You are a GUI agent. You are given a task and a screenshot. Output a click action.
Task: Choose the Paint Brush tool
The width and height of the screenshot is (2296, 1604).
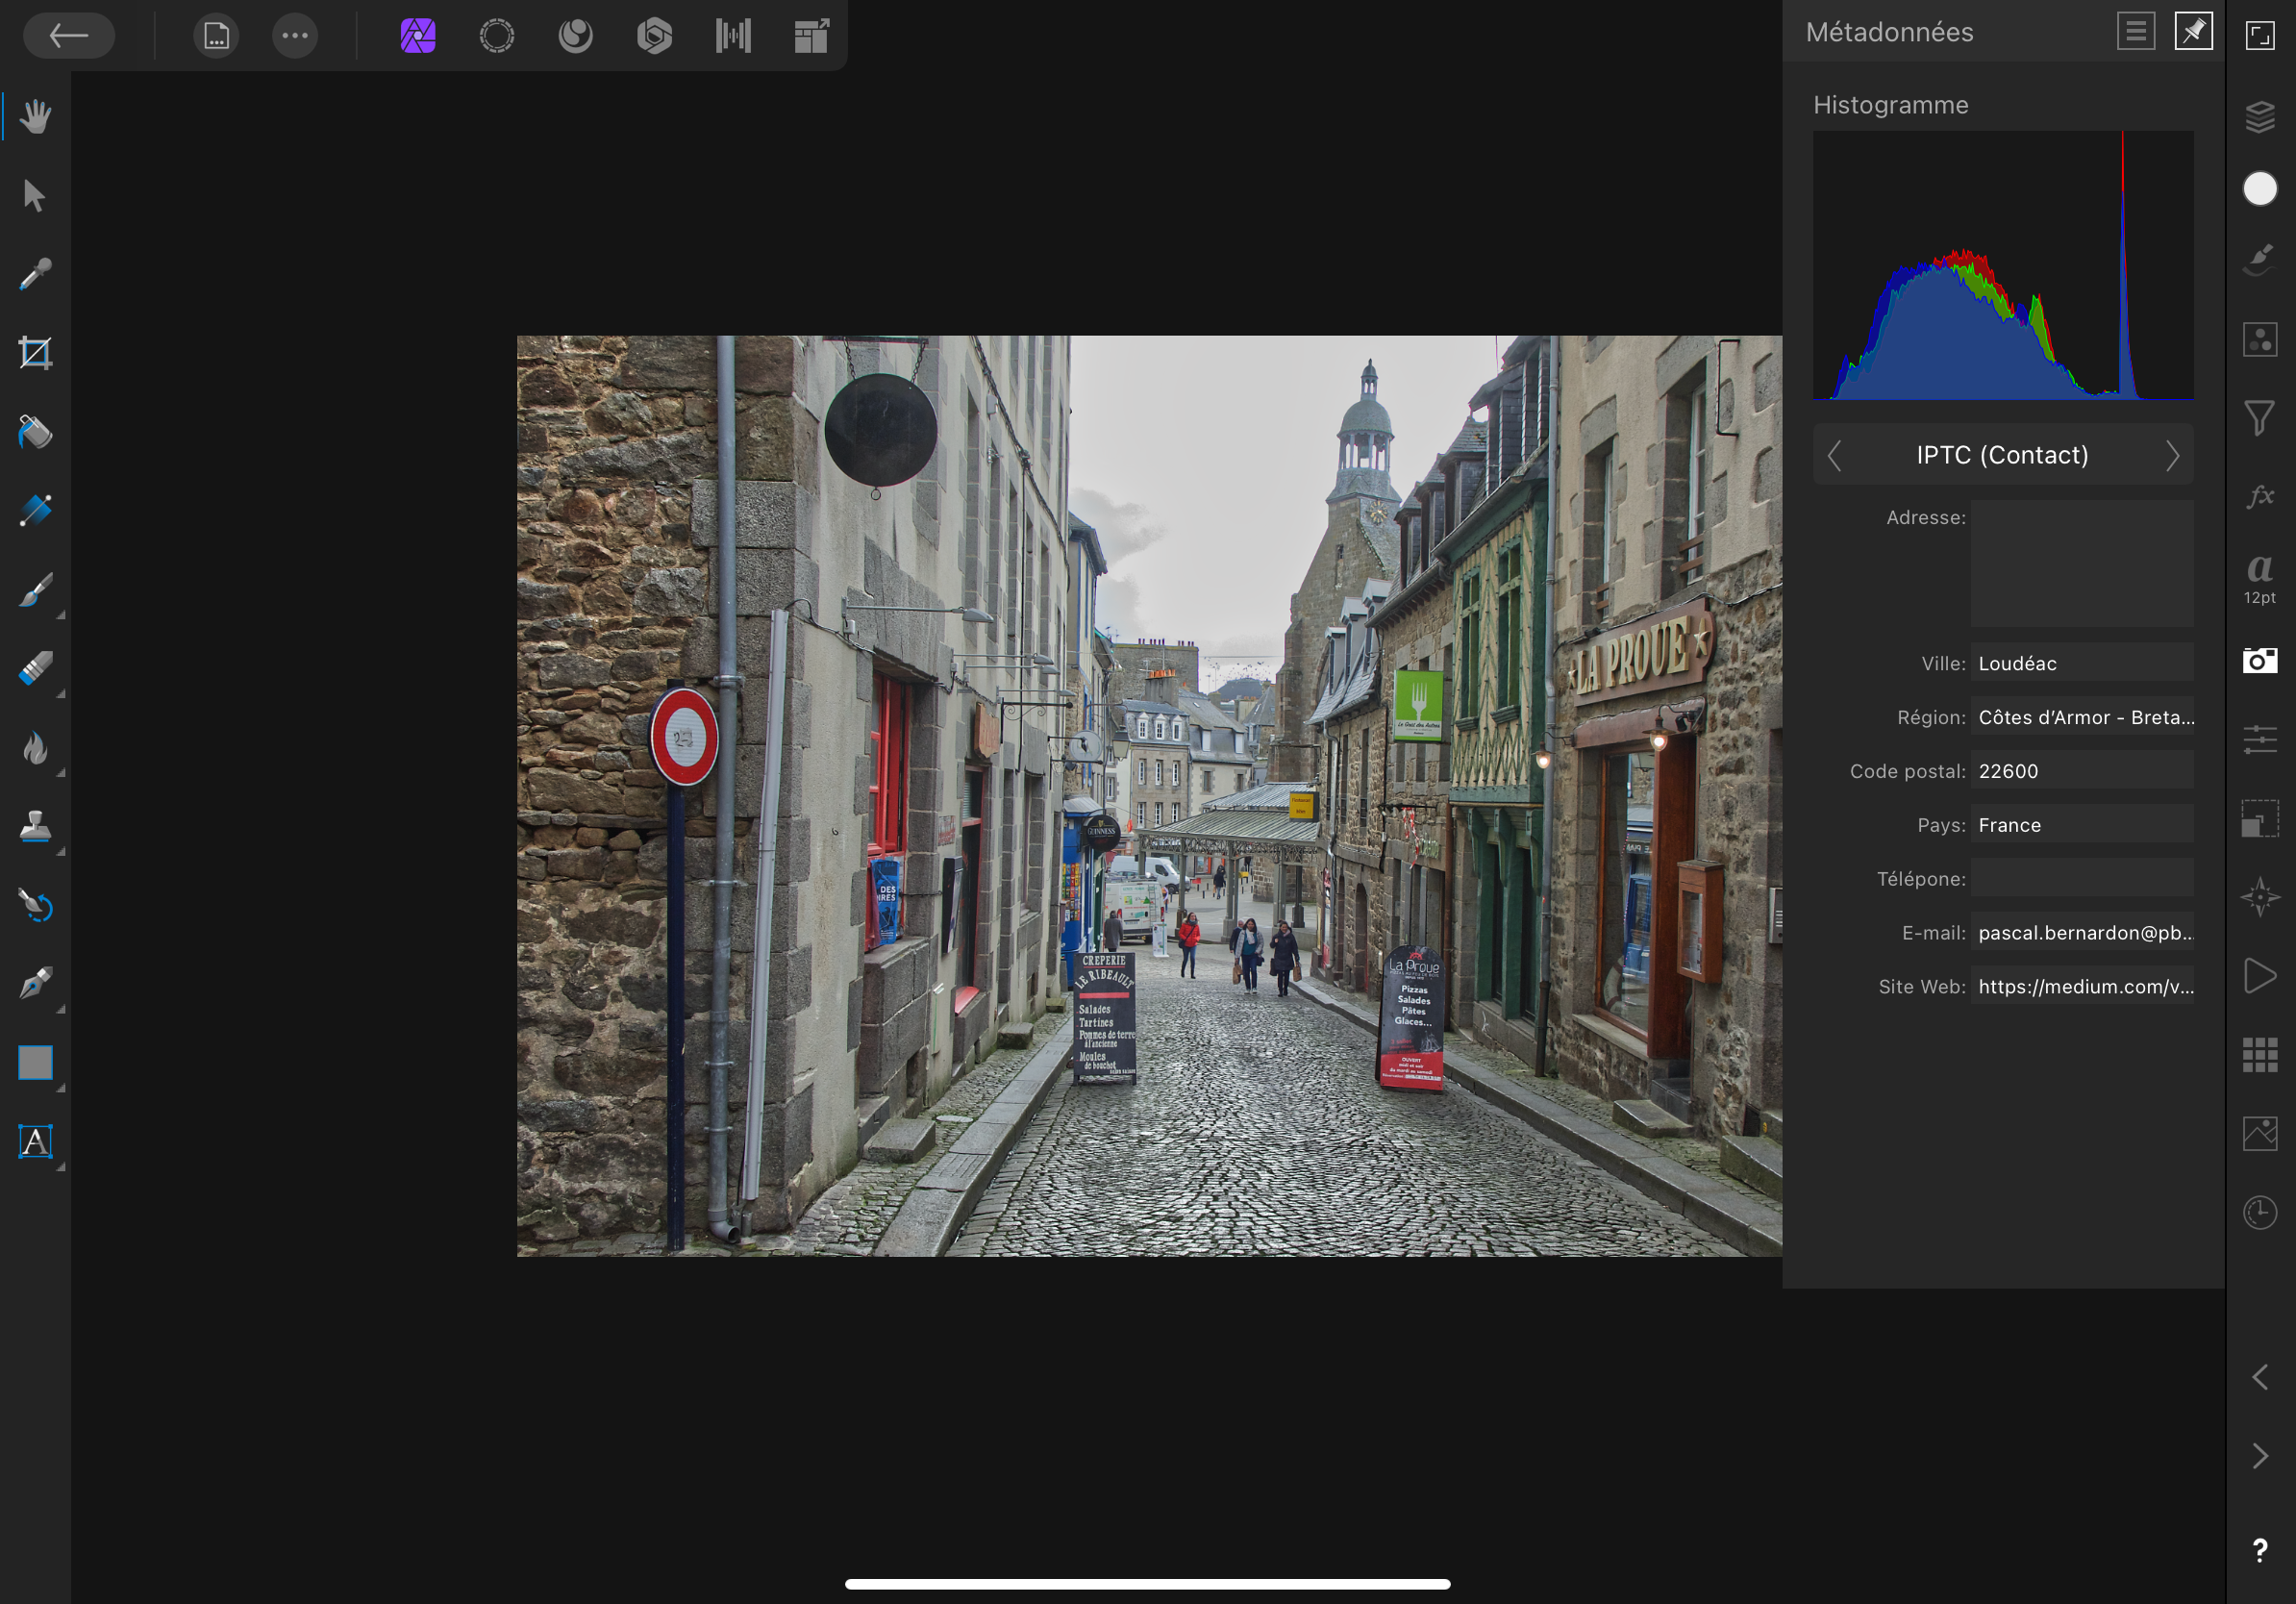point(35,590)
